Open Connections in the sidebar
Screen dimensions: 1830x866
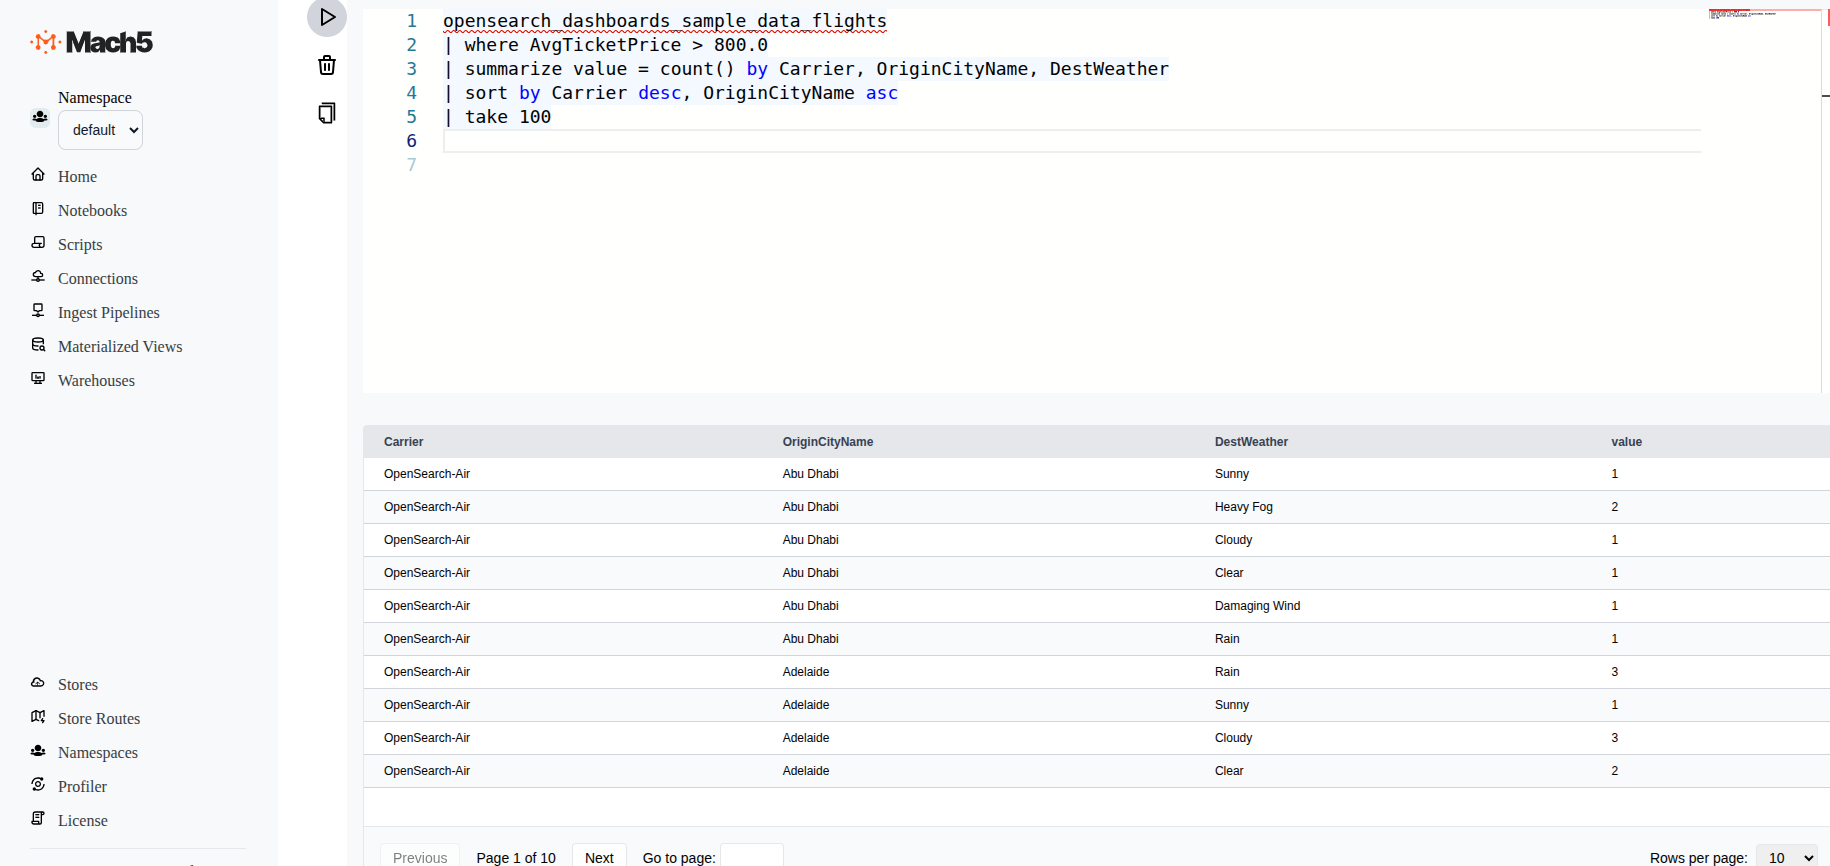tap(98, 279)
